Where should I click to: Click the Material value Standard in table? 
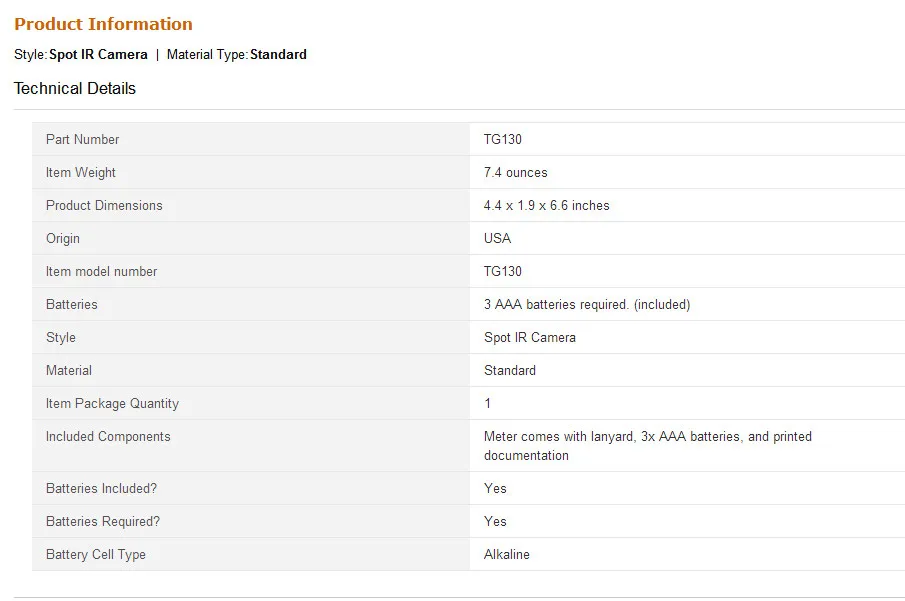pos(510,370)
